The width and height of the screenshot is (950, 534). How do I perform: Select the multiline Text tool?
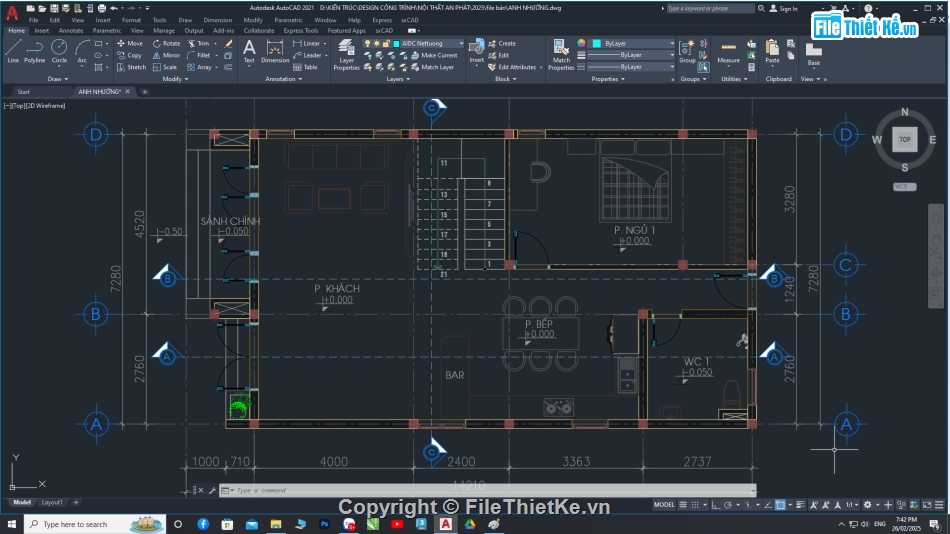249,52
